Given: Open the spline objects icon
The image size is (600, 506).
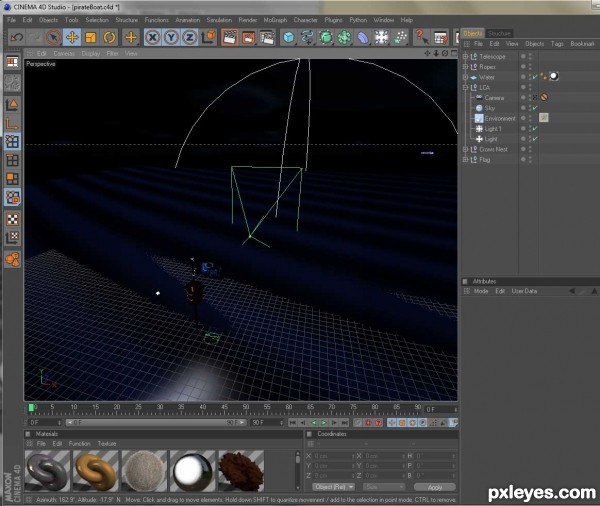Looking at the screenshot, I should pos(307,38).
